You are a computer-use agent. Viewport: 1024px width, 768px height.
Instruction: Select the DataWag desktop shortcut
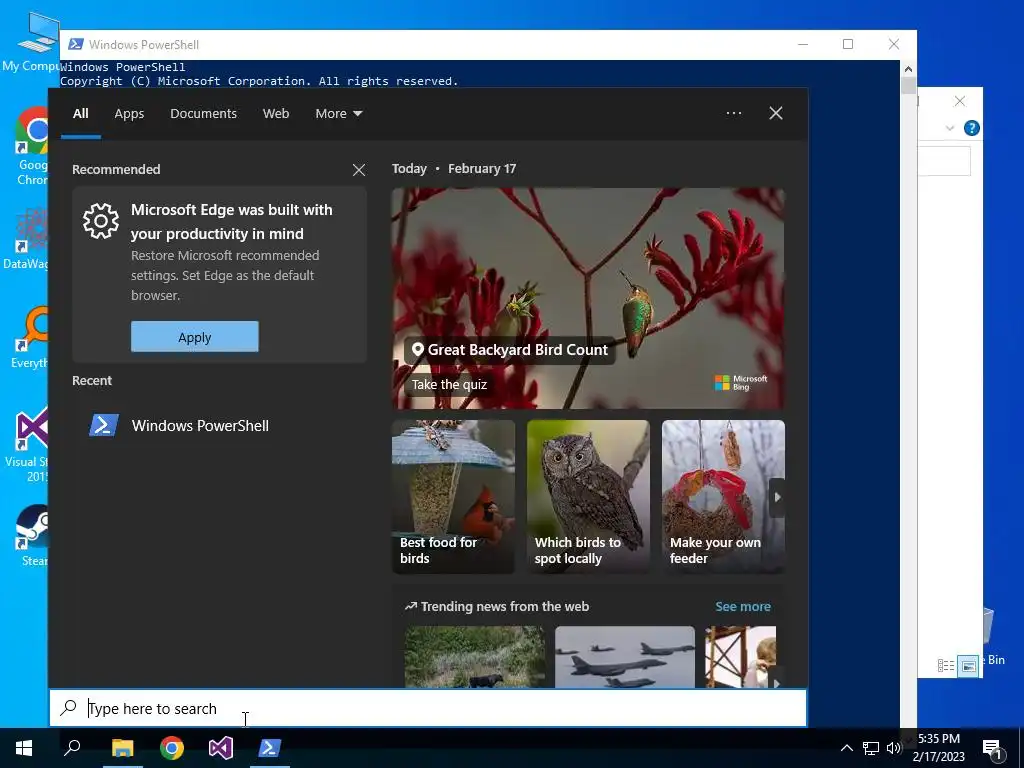coord(26,238)
